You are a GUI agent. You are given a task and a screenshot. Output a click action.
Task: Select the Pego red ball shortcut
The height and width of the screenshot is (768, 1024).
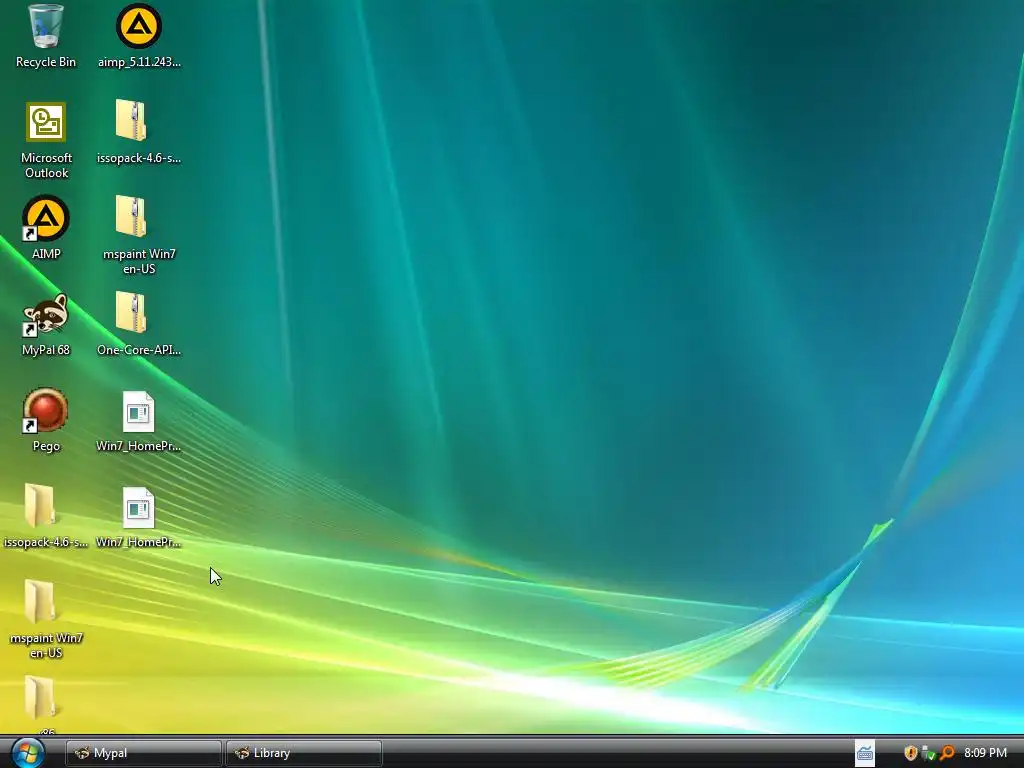pyautogui.click(x=46, y=421)
